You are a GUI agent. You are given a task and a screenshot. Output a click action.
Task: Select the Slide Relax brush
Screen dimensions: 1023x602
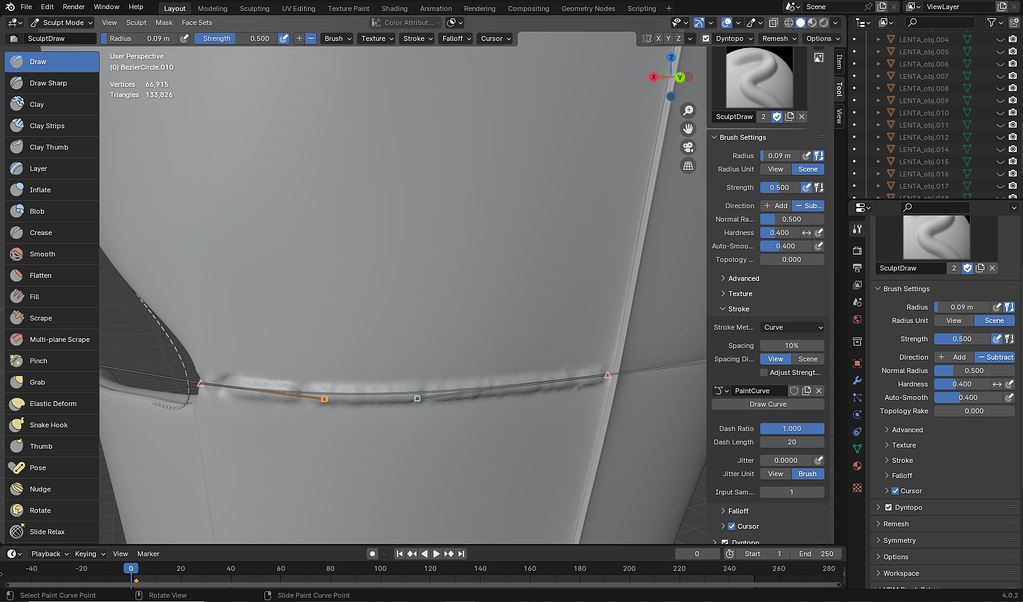point(52,532)
